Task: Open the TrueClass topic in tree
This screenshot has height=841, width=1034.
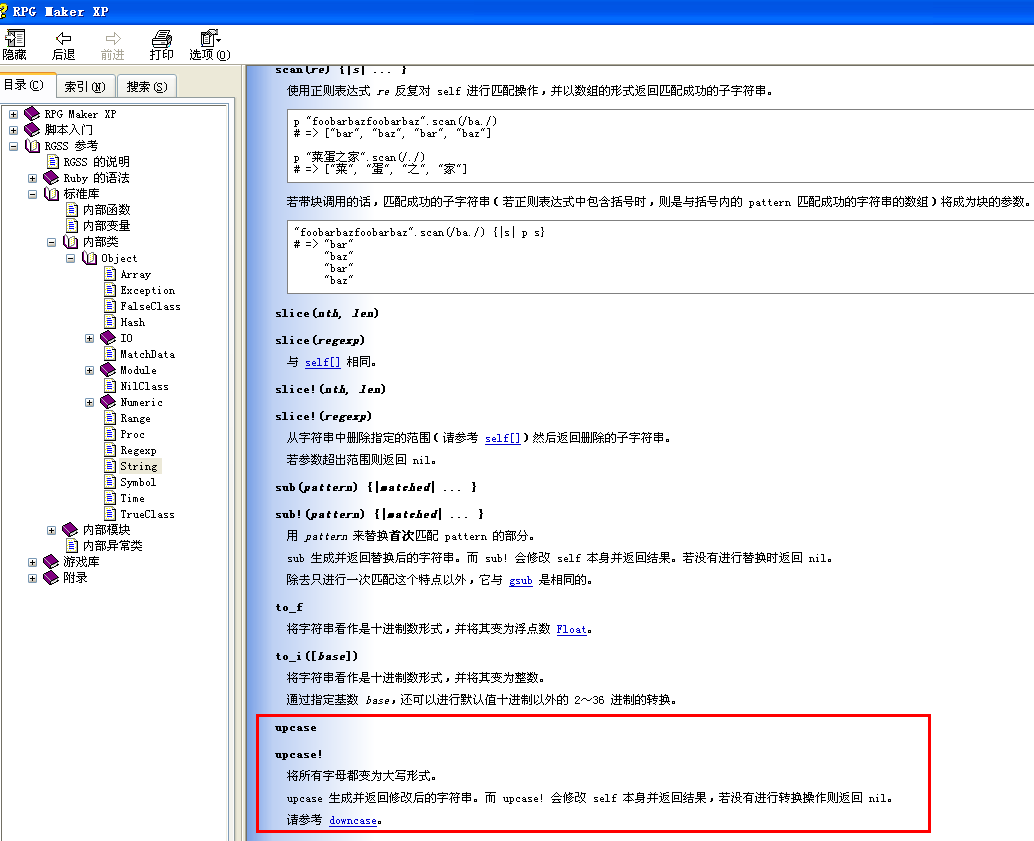Action: (147, 514)
